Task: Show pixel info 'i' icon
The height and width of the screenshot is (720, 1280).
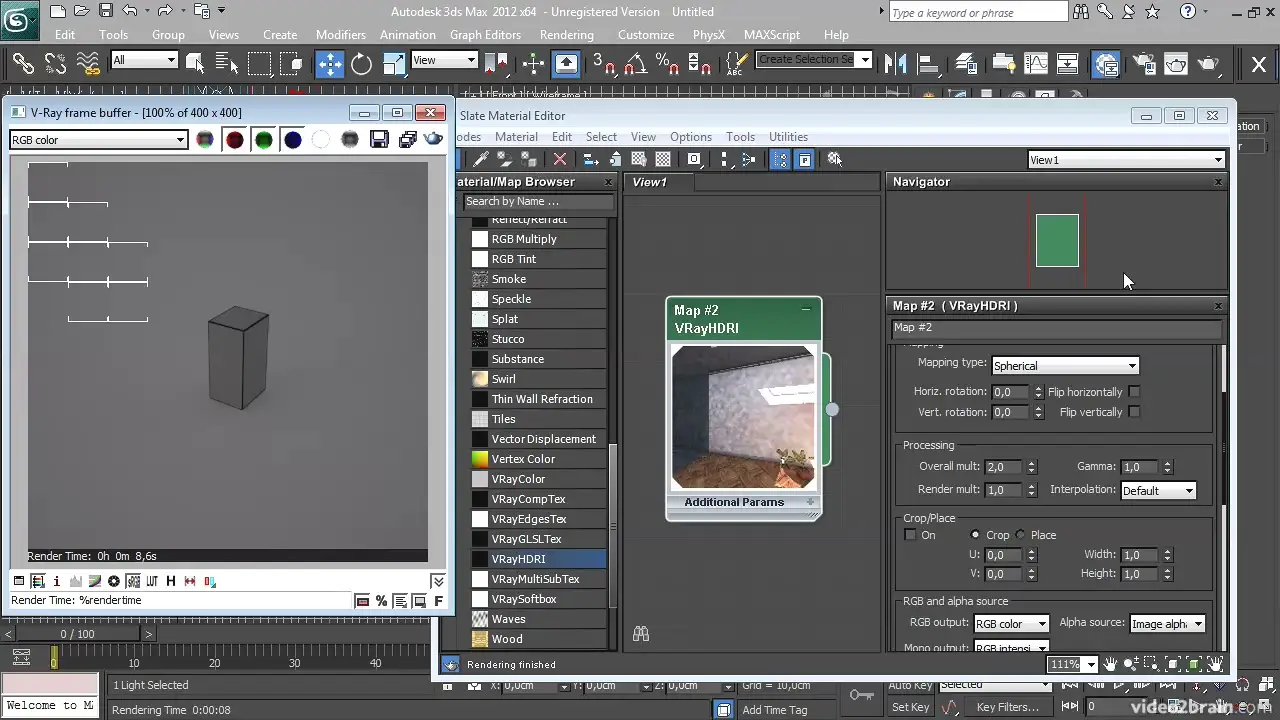Action: coord(57,581)
